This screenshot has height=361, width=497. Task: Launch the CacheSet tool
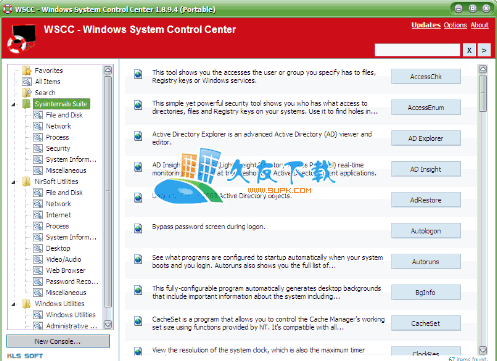click(426, 323)
